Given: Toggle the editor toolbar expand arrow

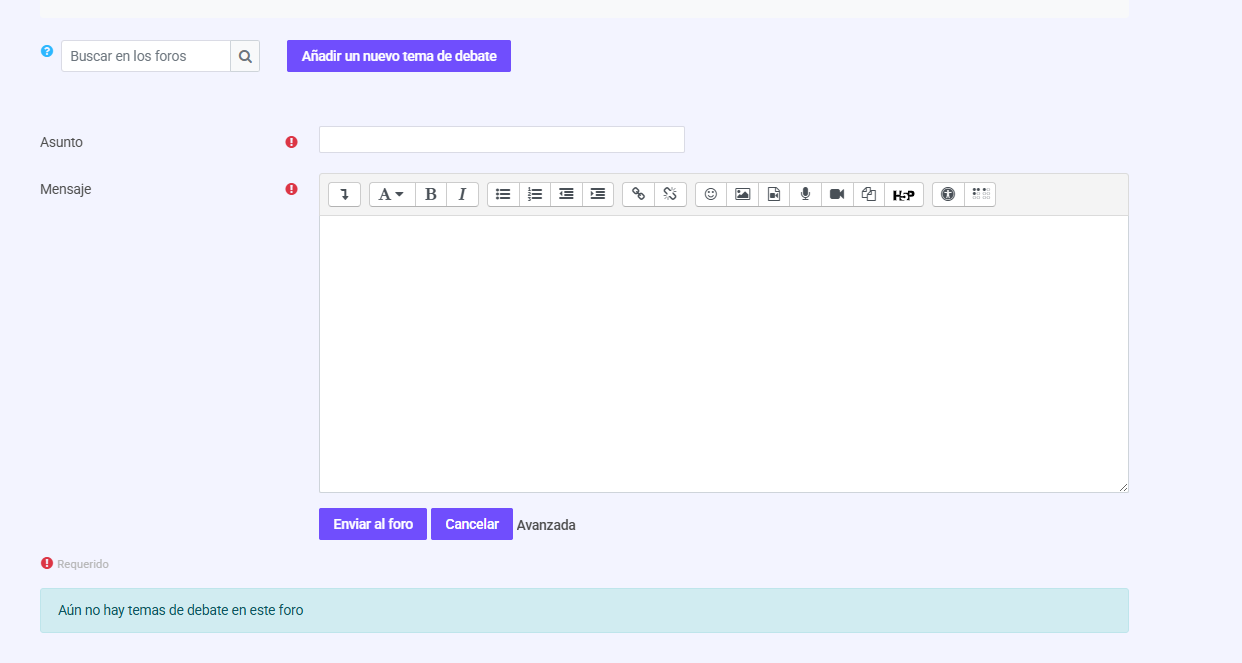Looking at the screenshot, I should pos(344,194).
